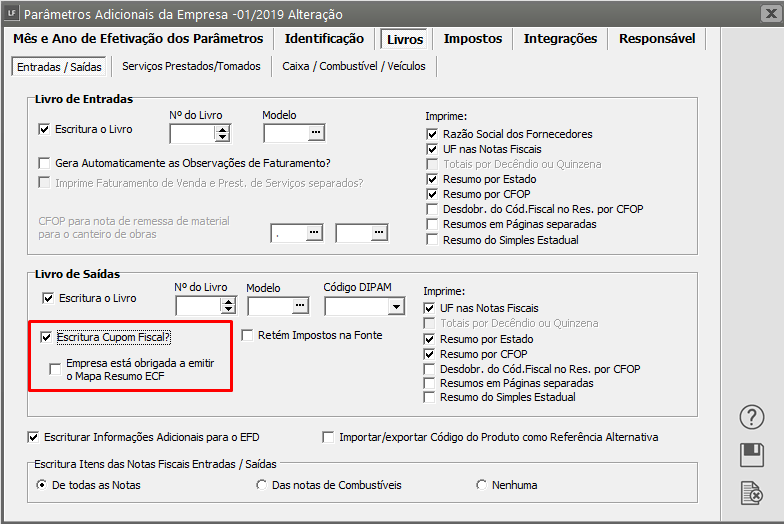The height and width of the screenshot is (524, 784).
Task: Enable Importar/exportar Código do Produto como Referência Alternativa
Action: (x=328, y=438)
